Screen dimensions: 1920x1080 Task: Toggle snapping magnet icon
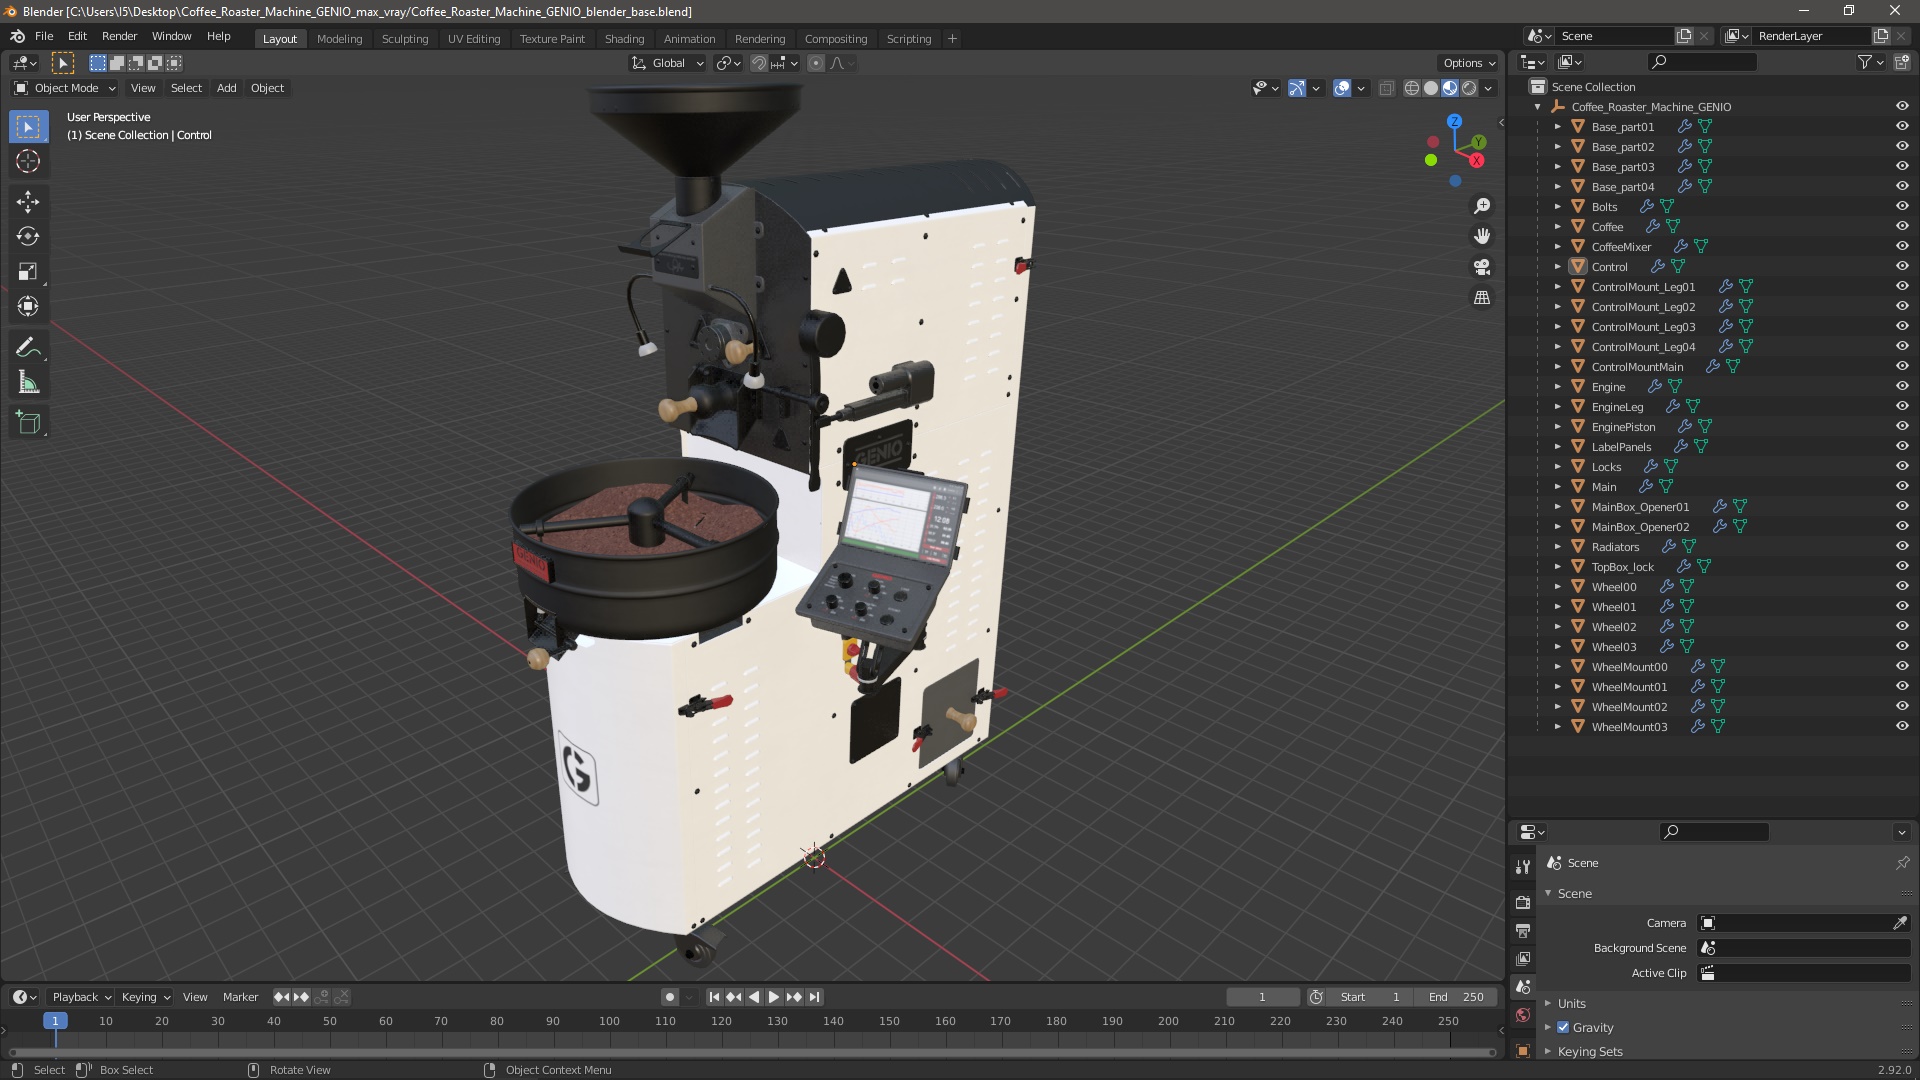tap(759, 63)
